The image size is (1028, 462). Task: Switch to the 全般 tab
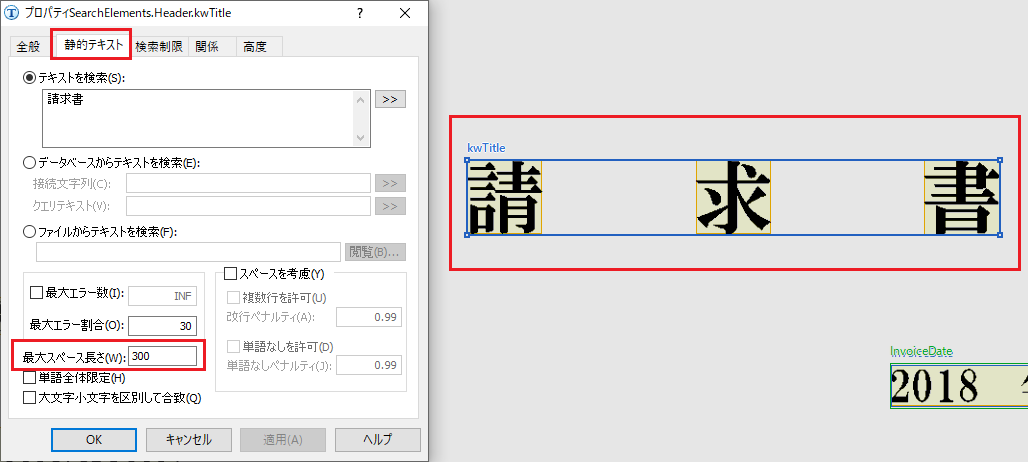pos(28,47)
